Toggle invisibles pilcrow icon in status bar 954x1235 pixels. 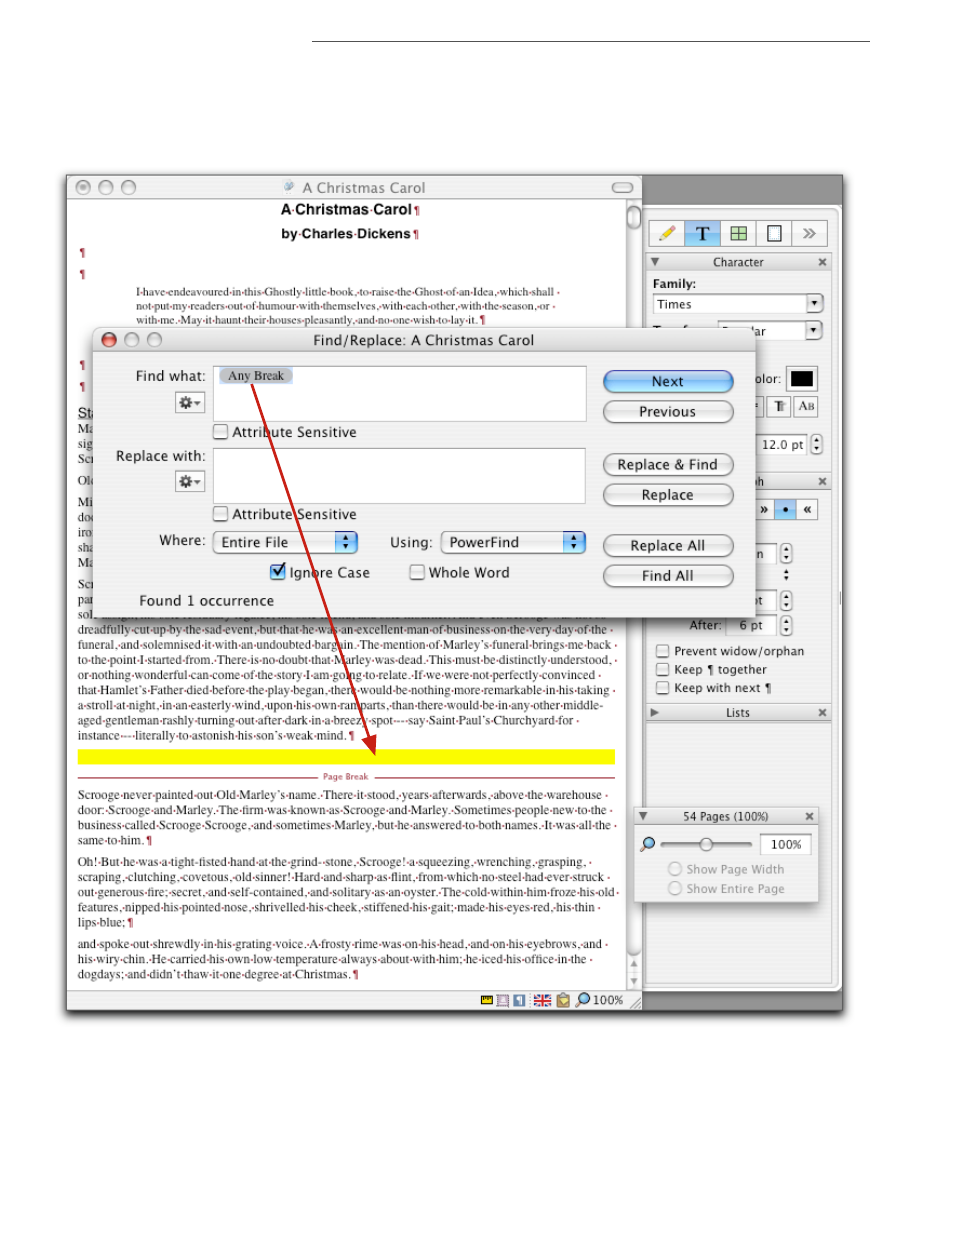(519, 1000)
